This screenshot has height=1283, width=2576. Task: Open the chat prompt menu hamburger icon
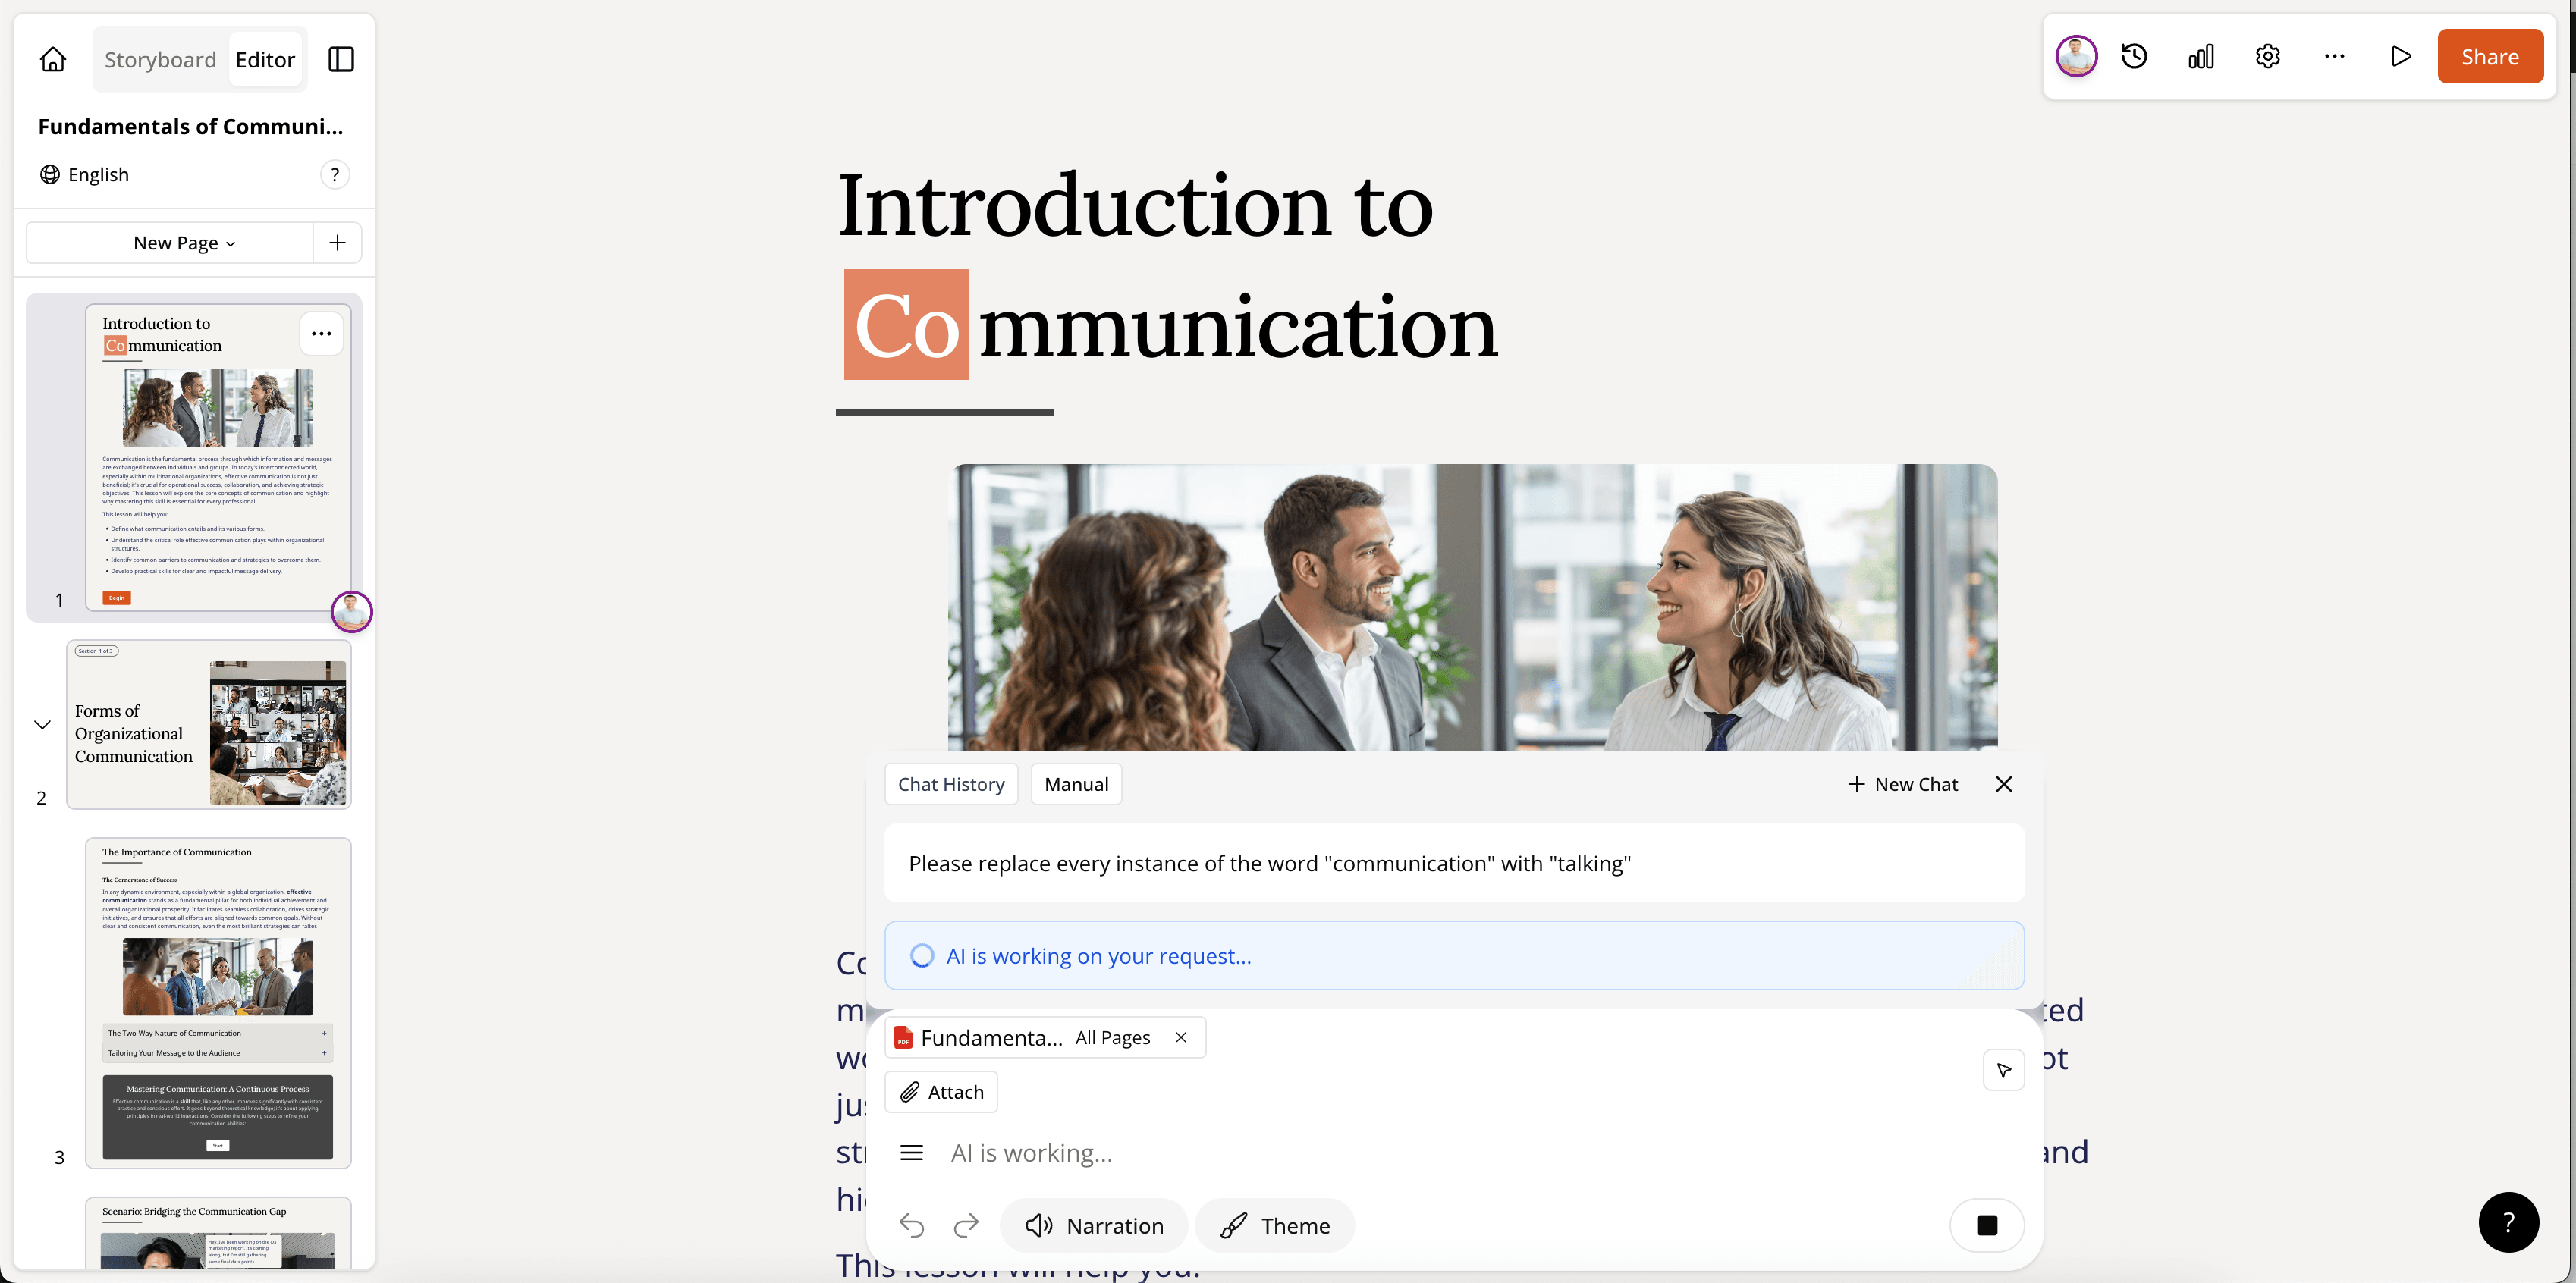pyautogui.click(x=911, y=1152)
